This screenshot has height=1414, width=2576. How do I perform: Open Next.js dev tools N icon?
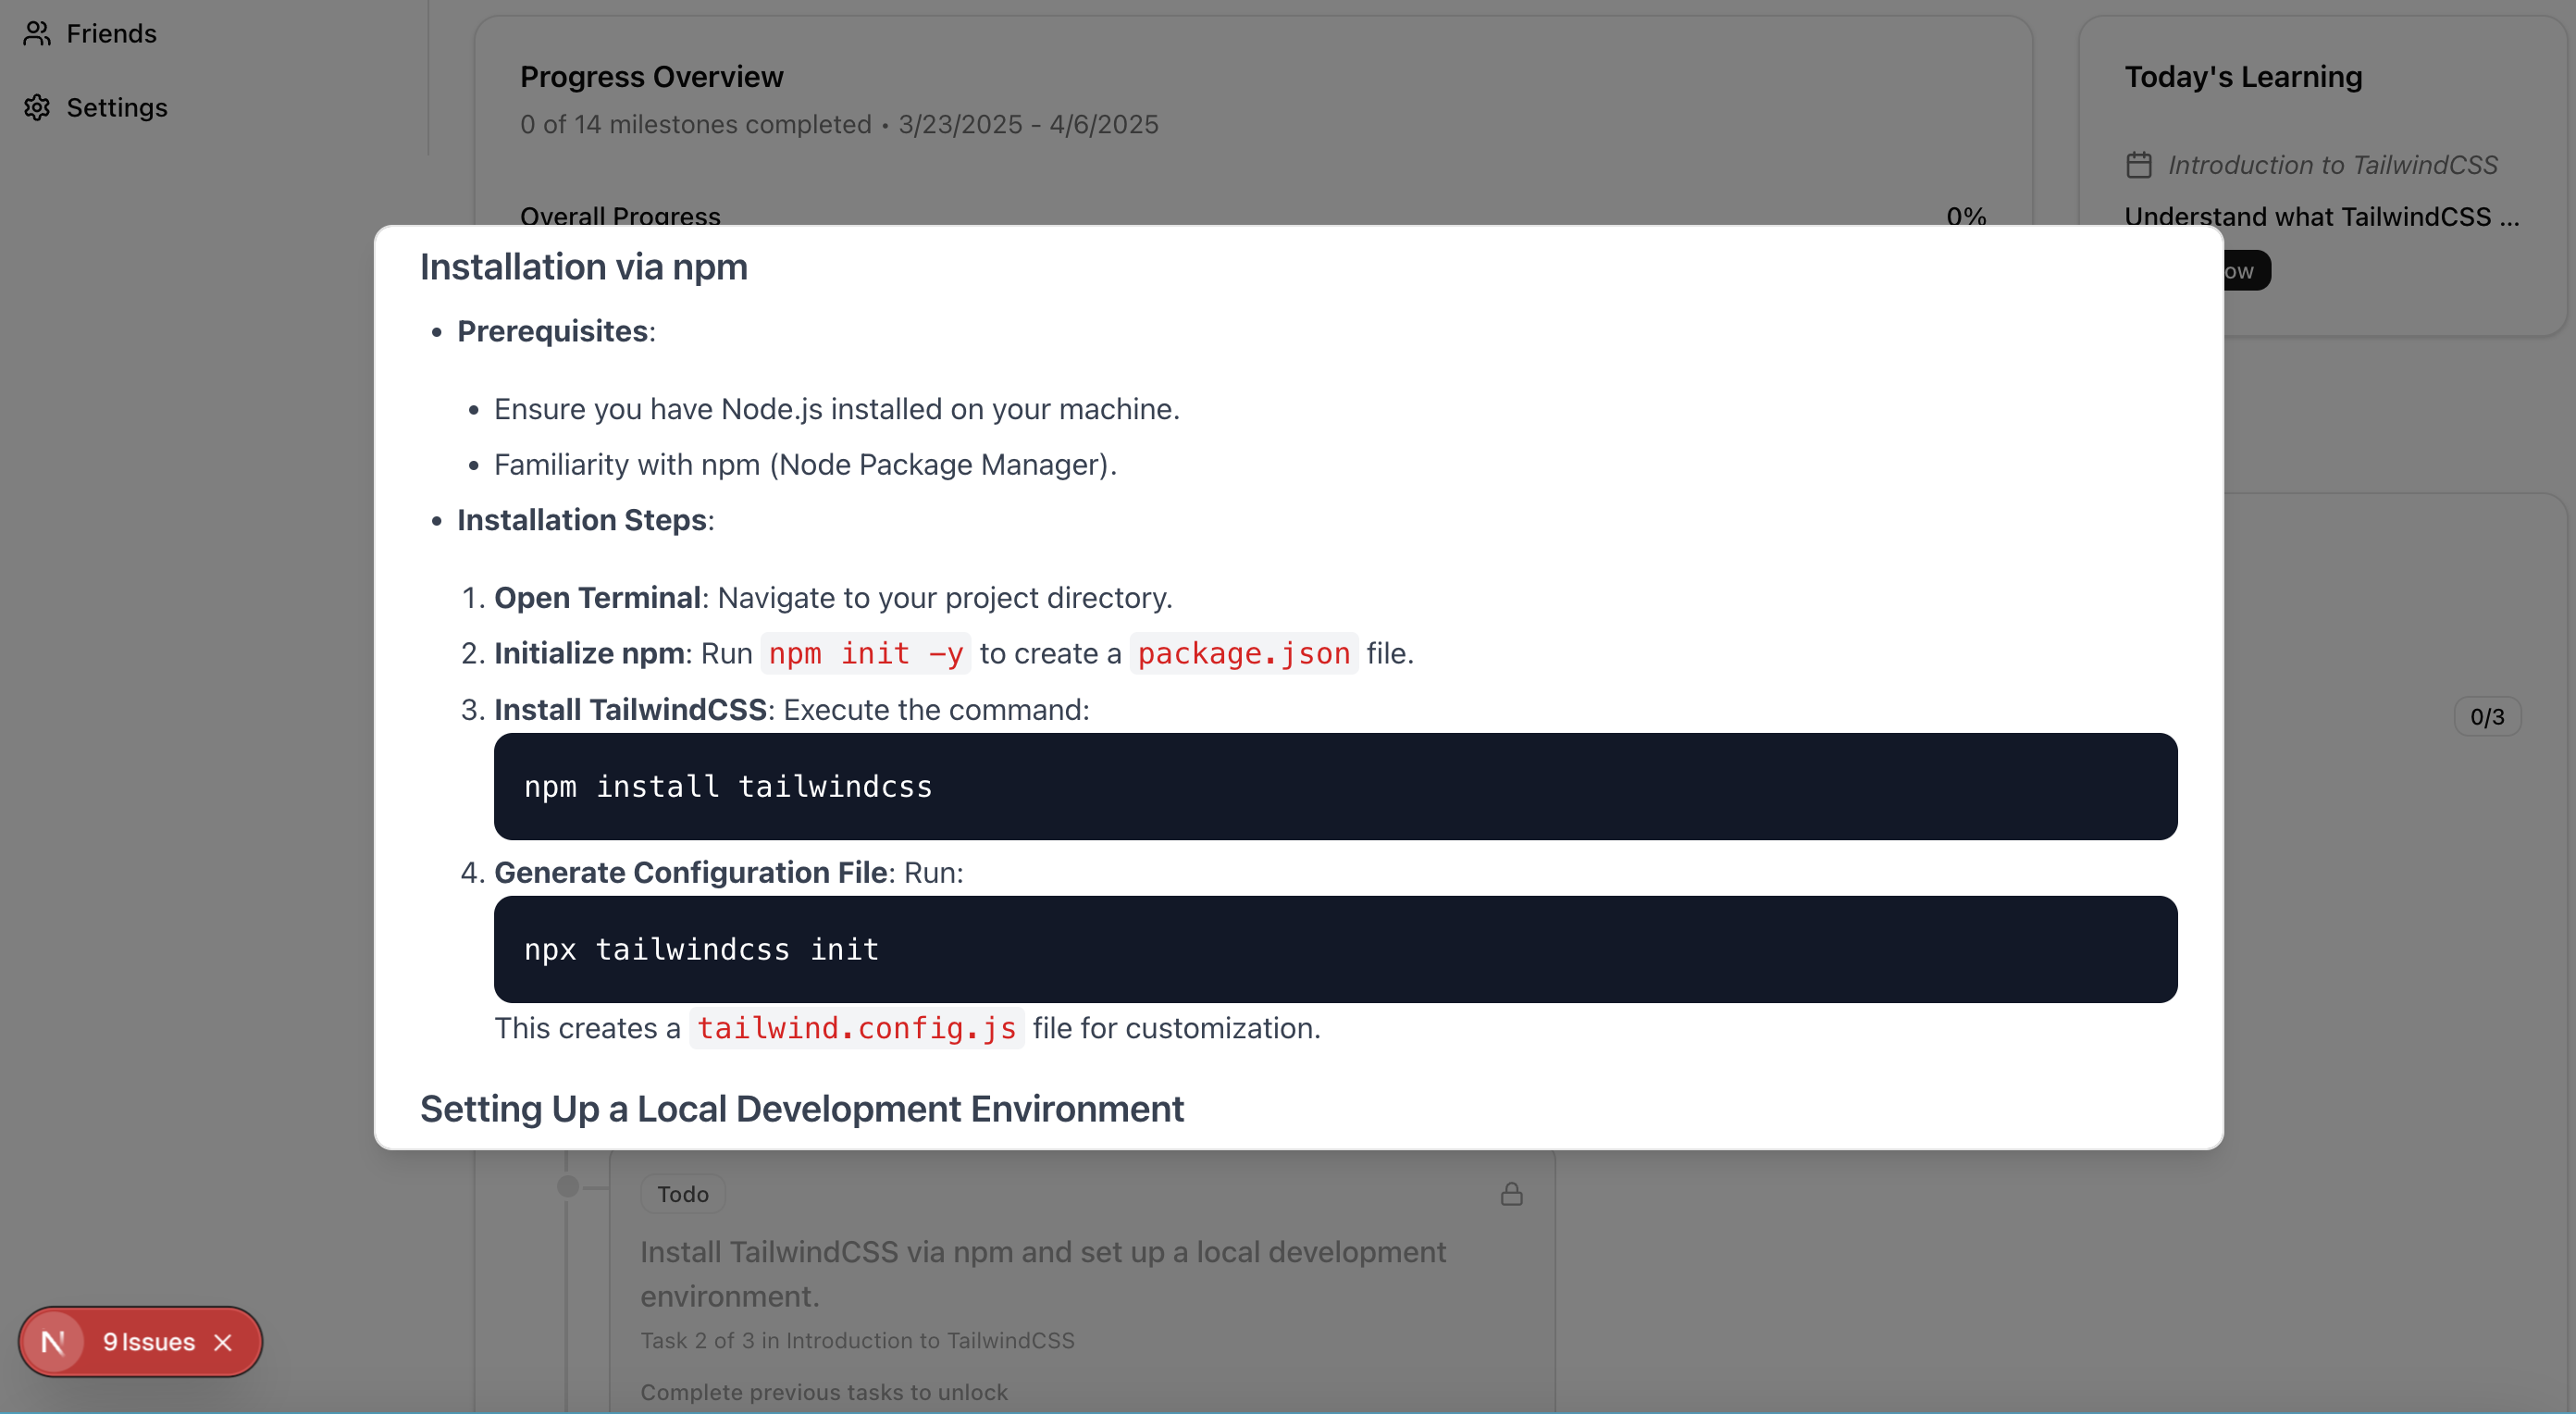pos(54,1342)
